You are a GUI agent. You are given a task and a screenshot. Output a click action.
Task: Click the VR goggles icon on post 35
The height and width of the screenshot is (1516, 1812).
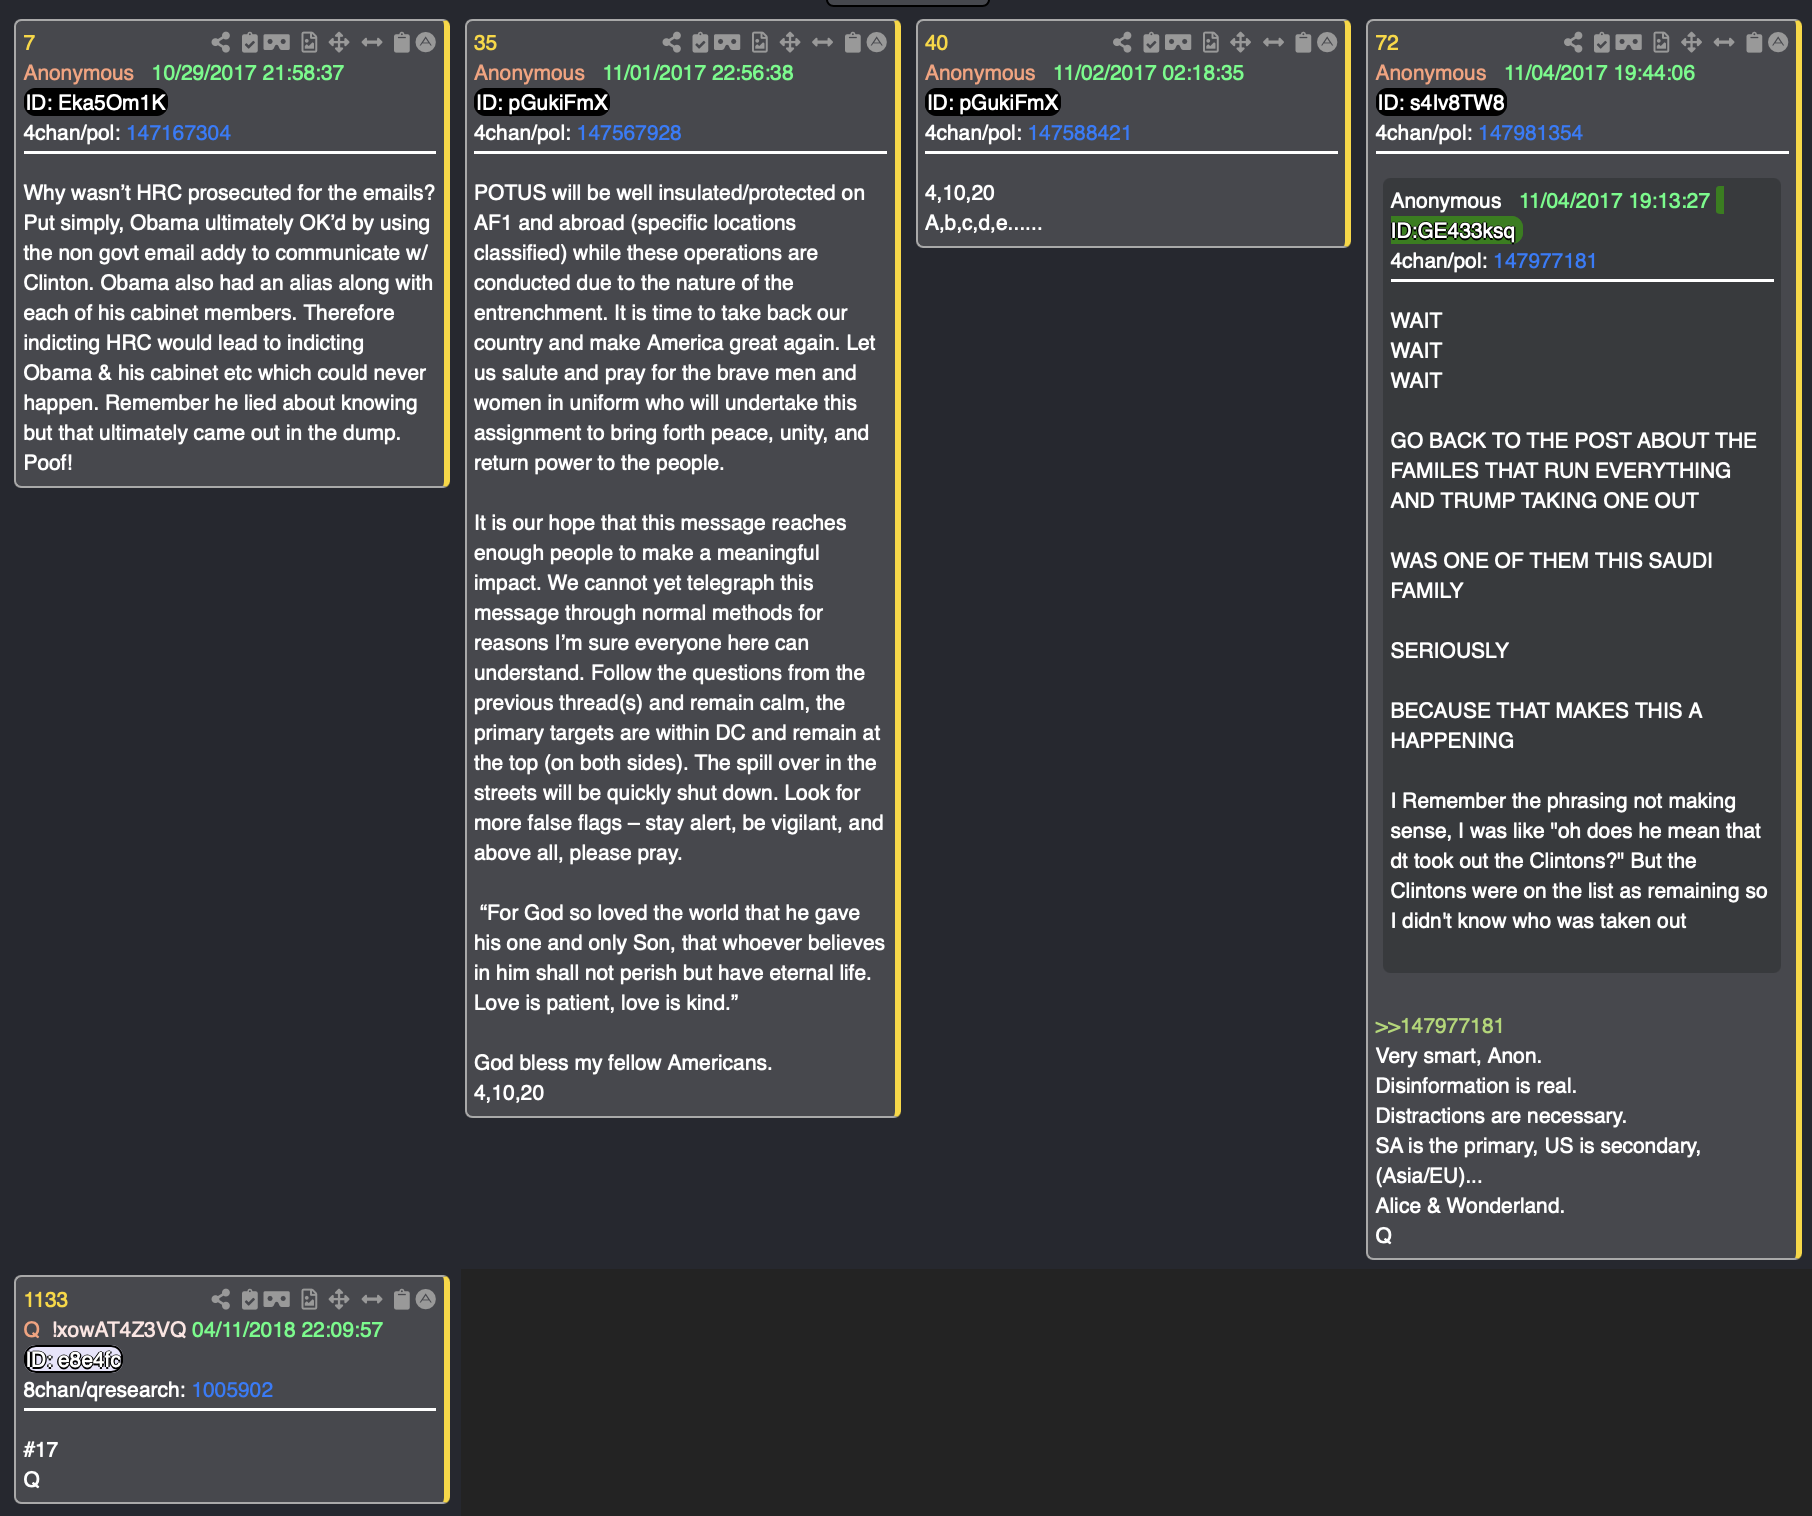[x=728, y=42]
